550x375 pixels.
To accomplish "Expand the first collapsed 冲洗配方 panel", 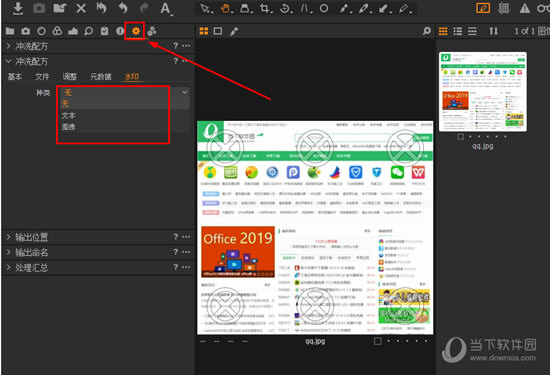I will [8, 46].
